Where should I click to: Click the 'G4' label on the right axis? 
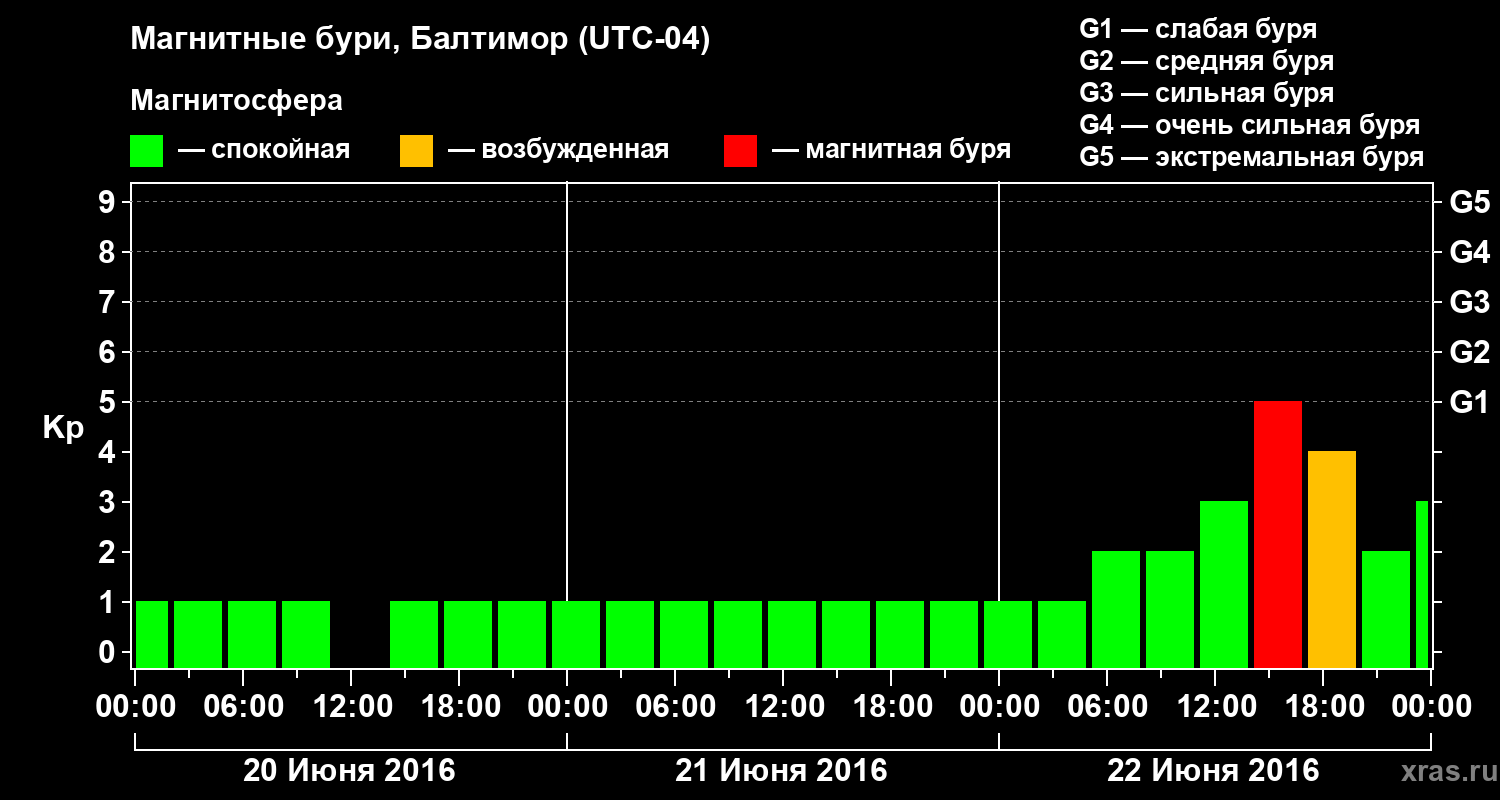tap(1469, 252)
